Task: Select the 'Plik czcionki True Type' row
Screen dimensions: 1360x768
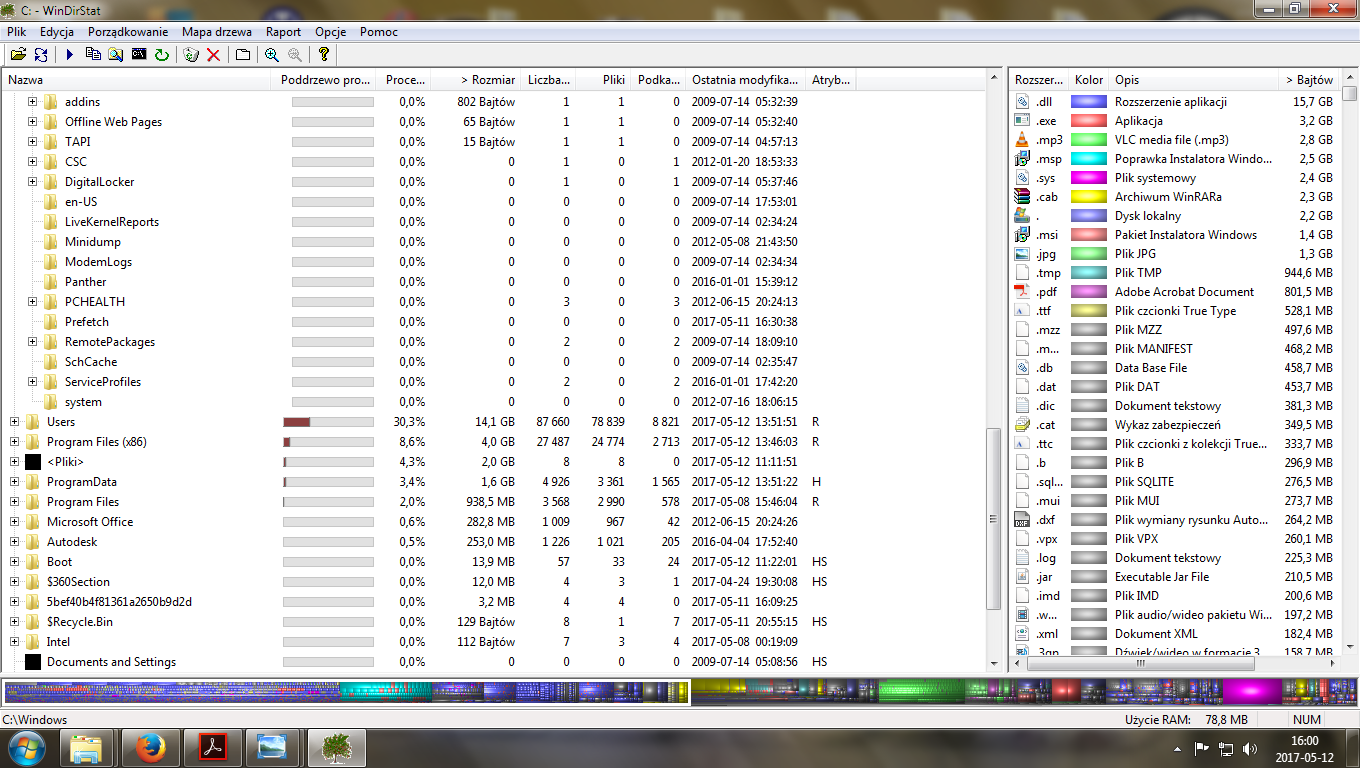Action: point(1176,311)
